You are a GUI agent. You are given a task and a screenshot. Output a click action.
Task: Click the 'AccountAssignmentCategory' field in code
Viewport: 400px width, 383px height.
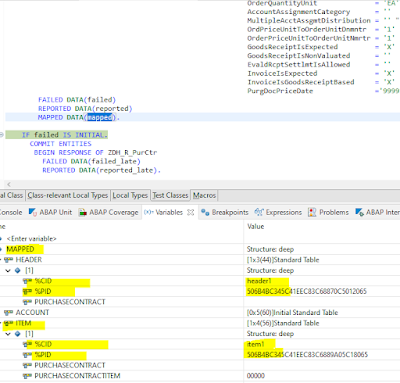click(299, 12)
